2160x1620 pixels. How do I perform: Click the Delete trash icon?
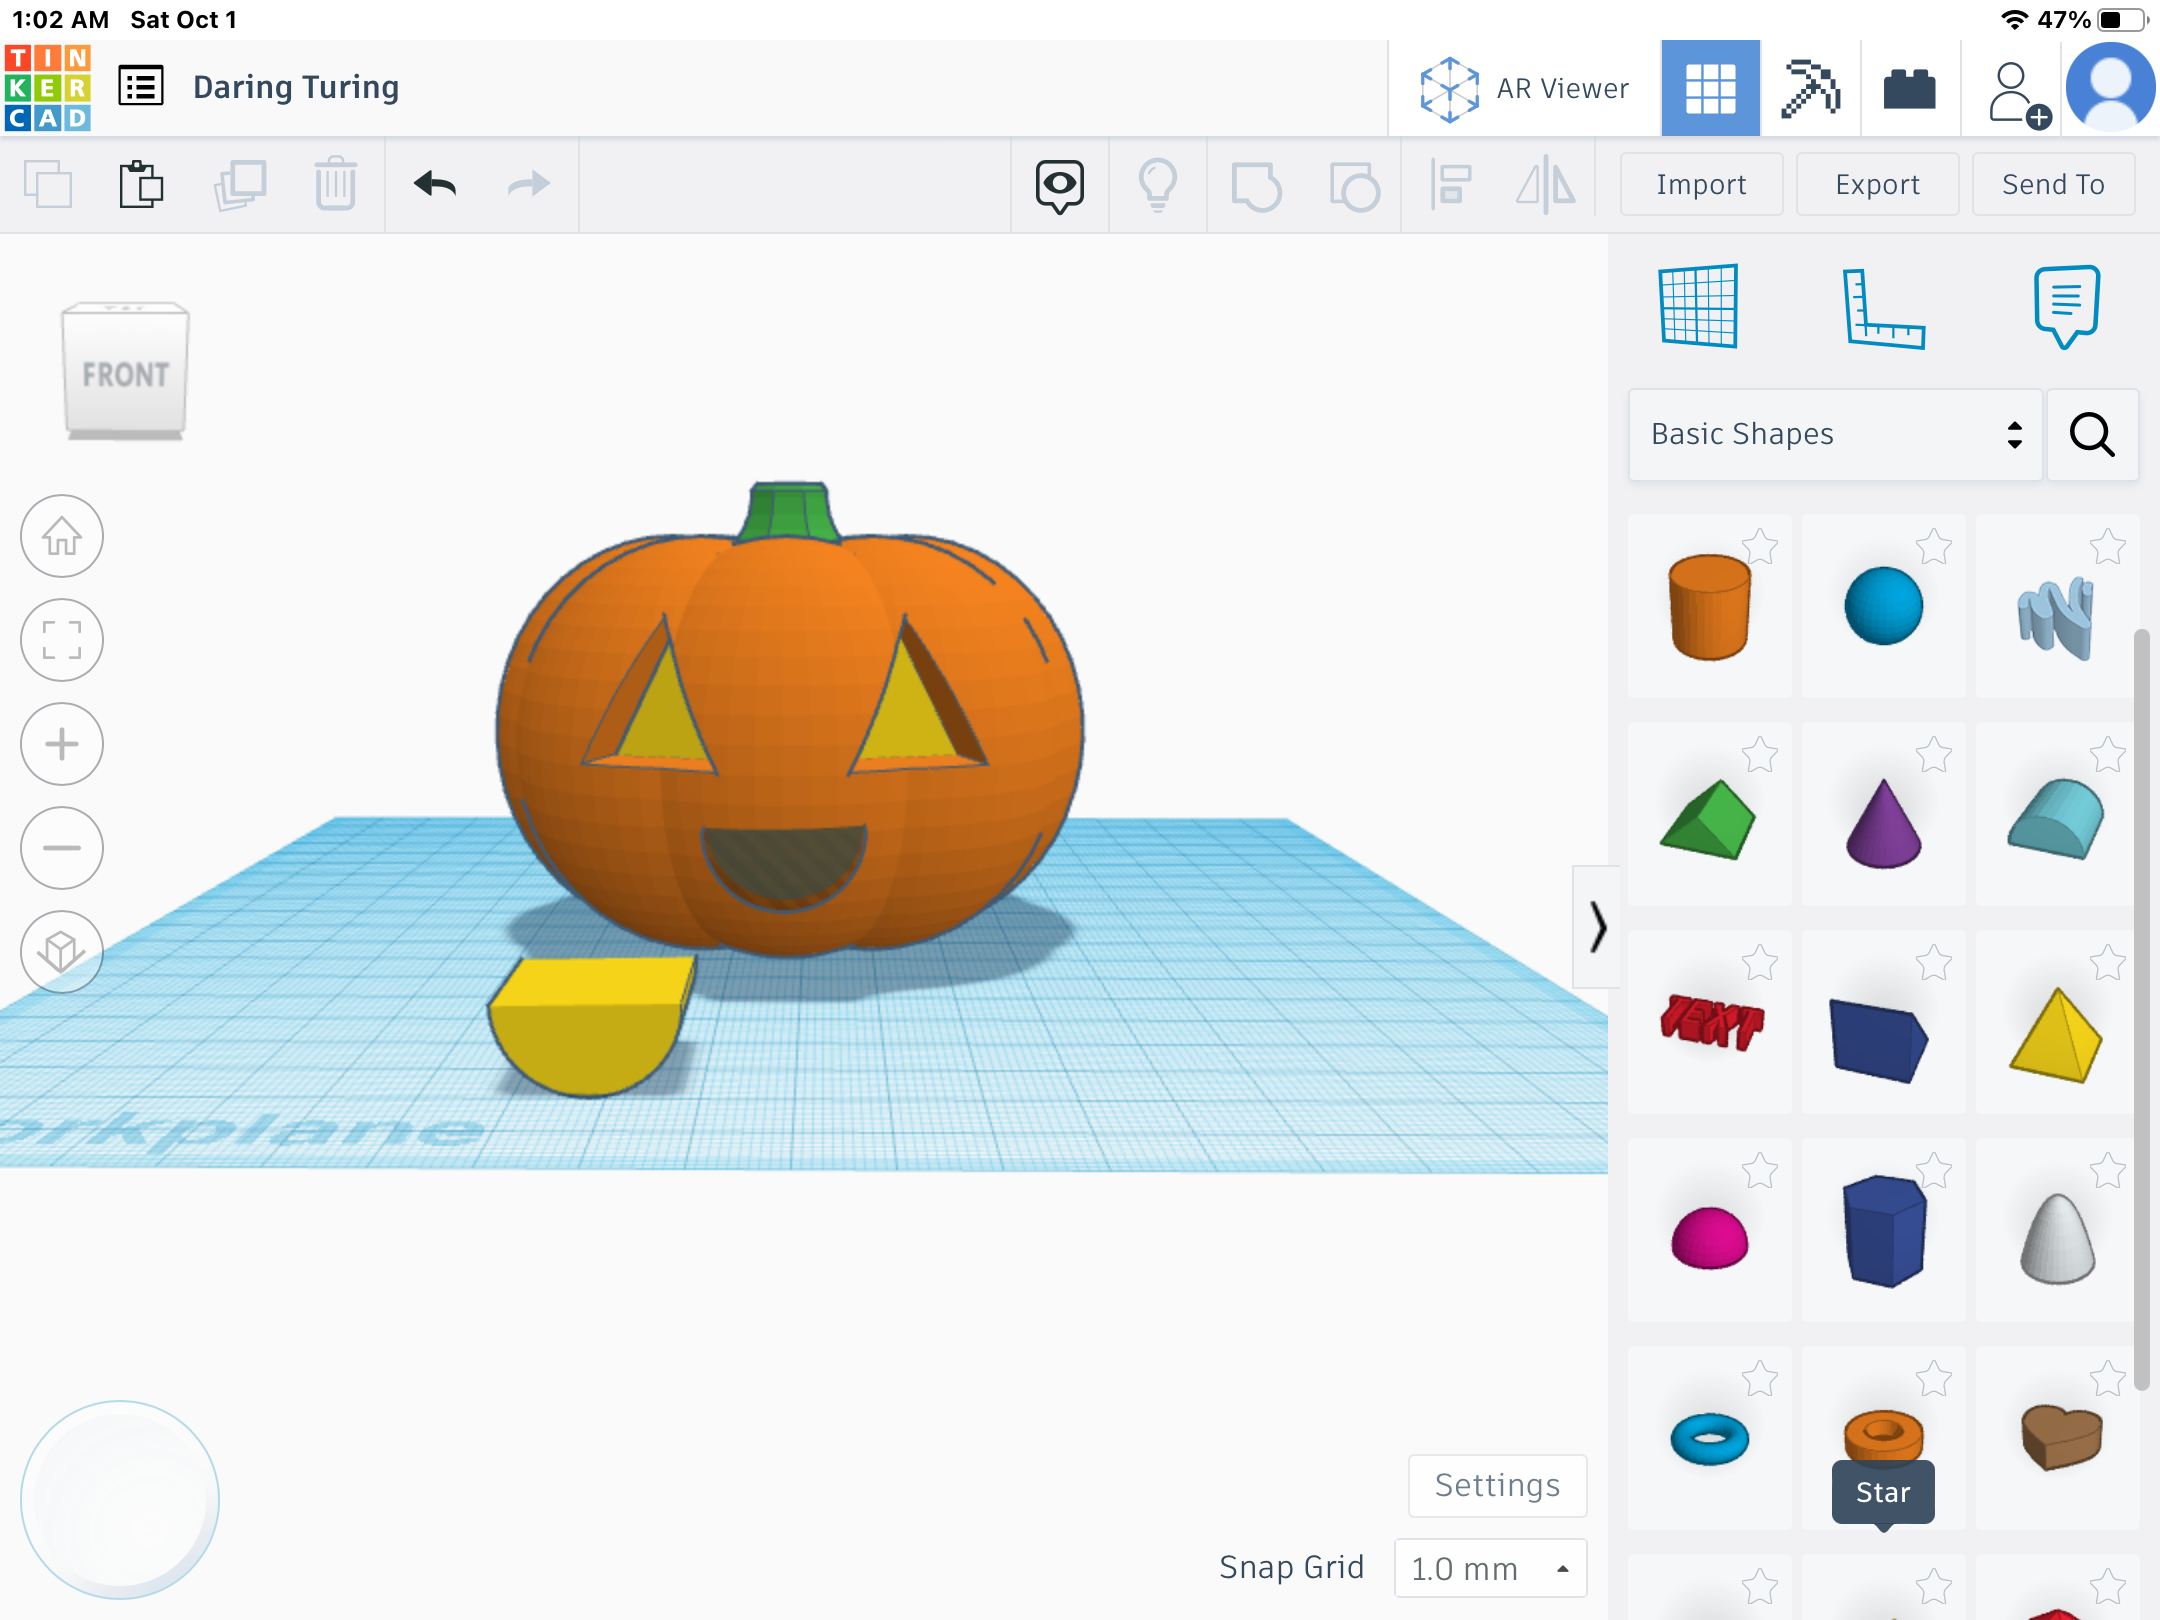coord(335,183)
